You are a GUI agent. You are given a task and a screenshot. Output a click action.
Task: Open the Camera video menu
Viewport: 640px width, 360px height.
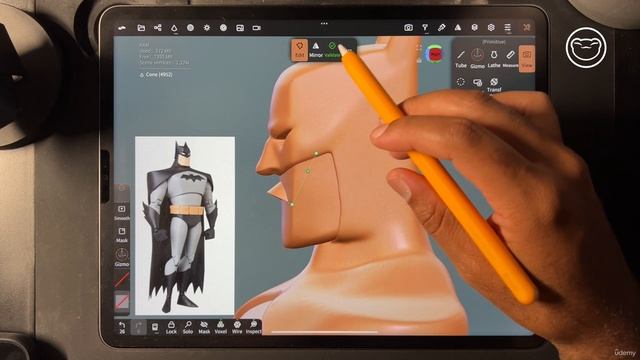point(256,28)
